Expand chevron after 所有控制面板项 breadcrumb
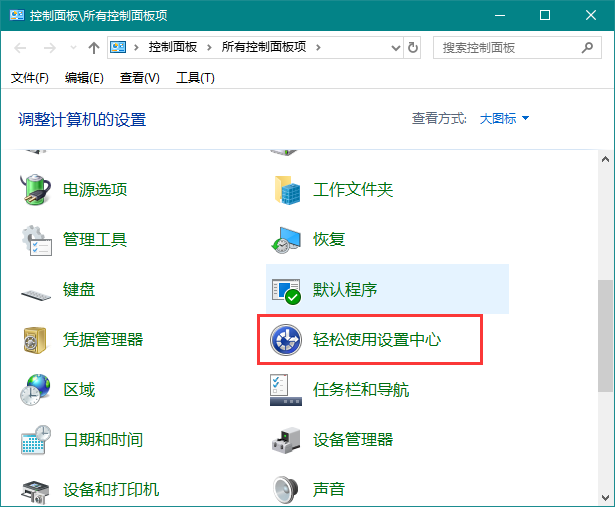This screenshot has height=507, width=615. (x=318, y=47)
